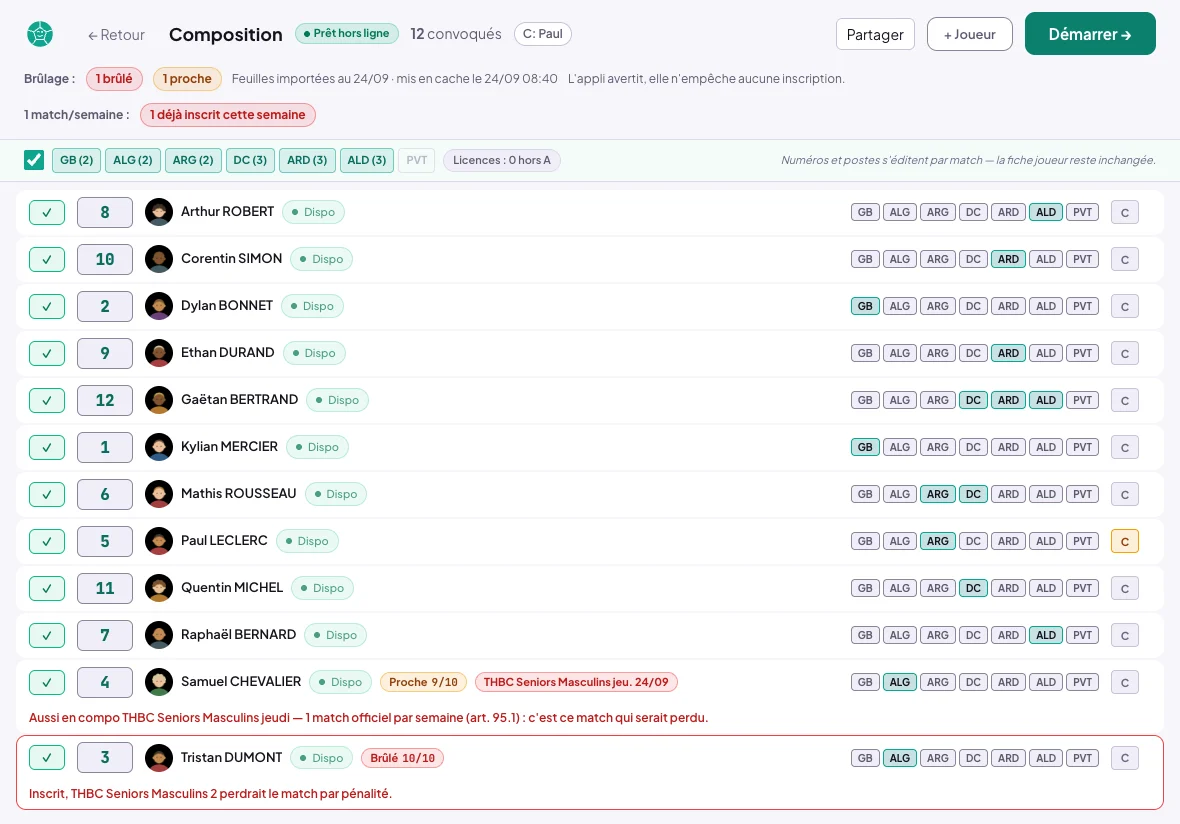Filter by DC (3) position chip
1180x824 pixels.
coord(250,160)
